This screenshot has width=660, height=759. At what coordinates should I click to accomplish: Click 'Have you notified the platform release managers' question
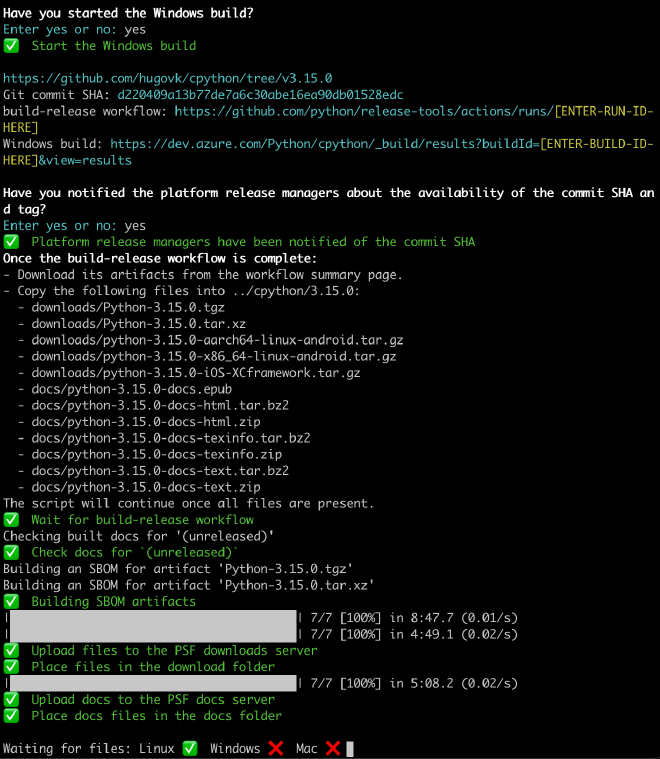click(x=329, y=201)
